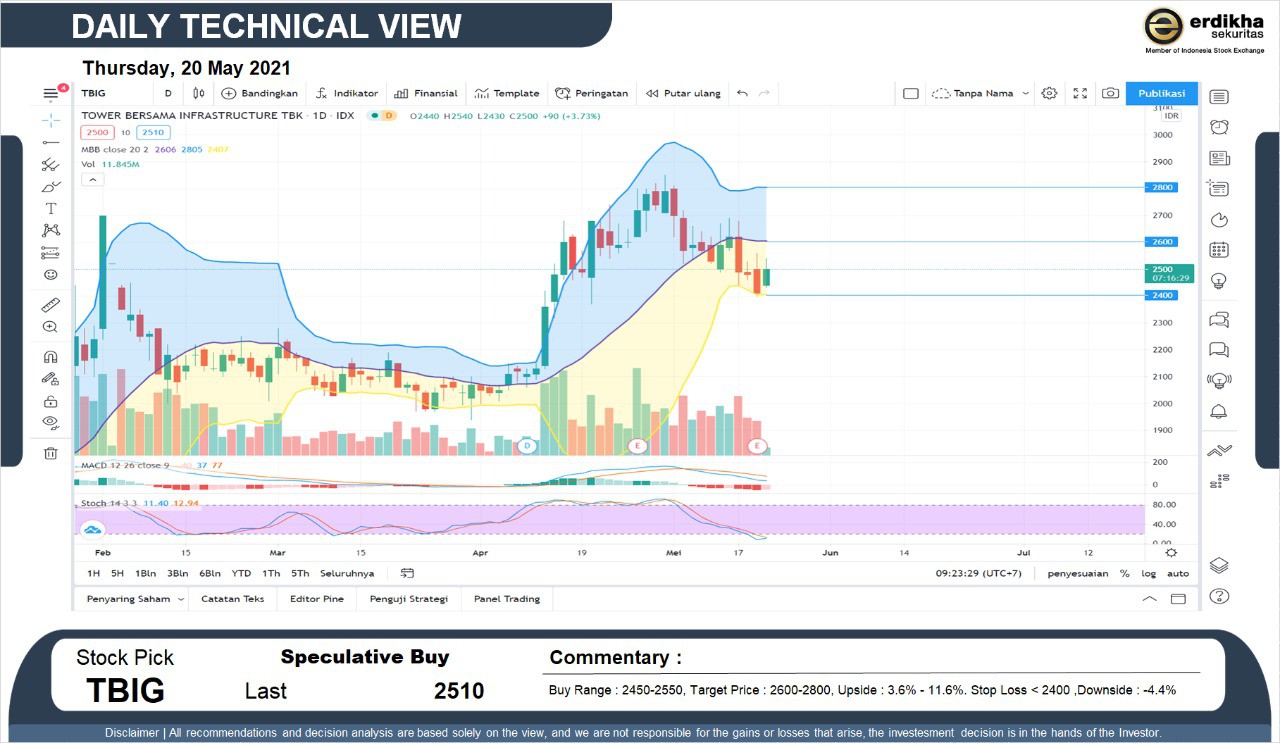Image resolution: width=1280 pixels, height=743 pixels.
Task: Toggle percent scale on price axis
Action: tap(1124, 574)
